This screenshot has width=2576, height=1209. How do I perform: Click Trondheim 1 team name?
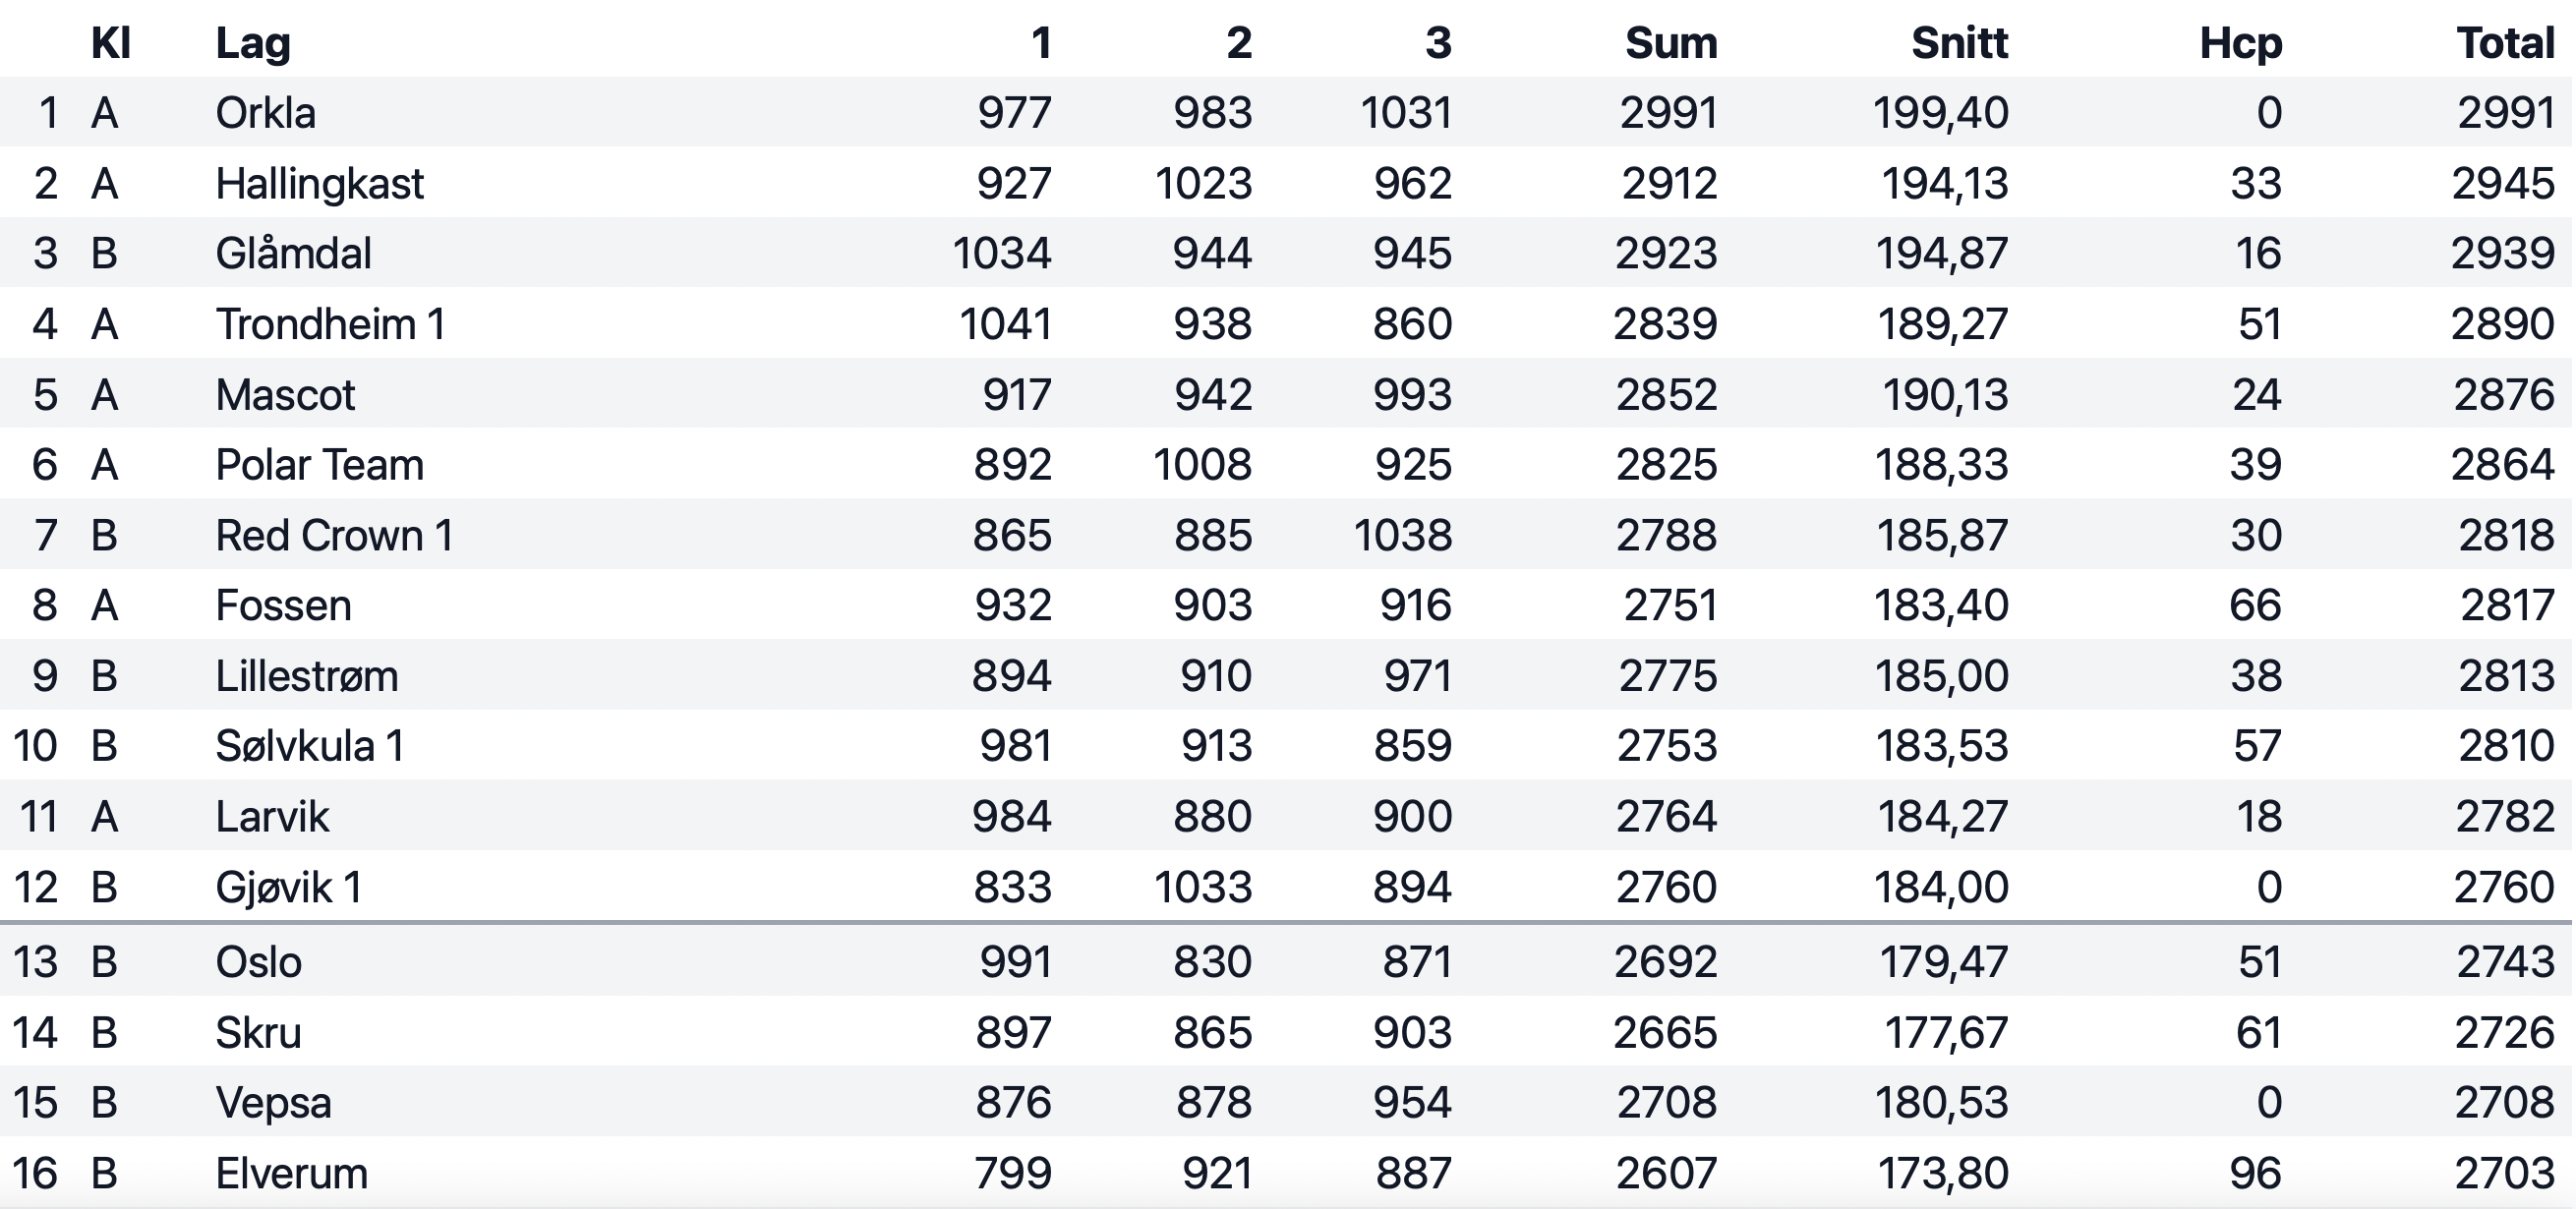coord(330,324)
